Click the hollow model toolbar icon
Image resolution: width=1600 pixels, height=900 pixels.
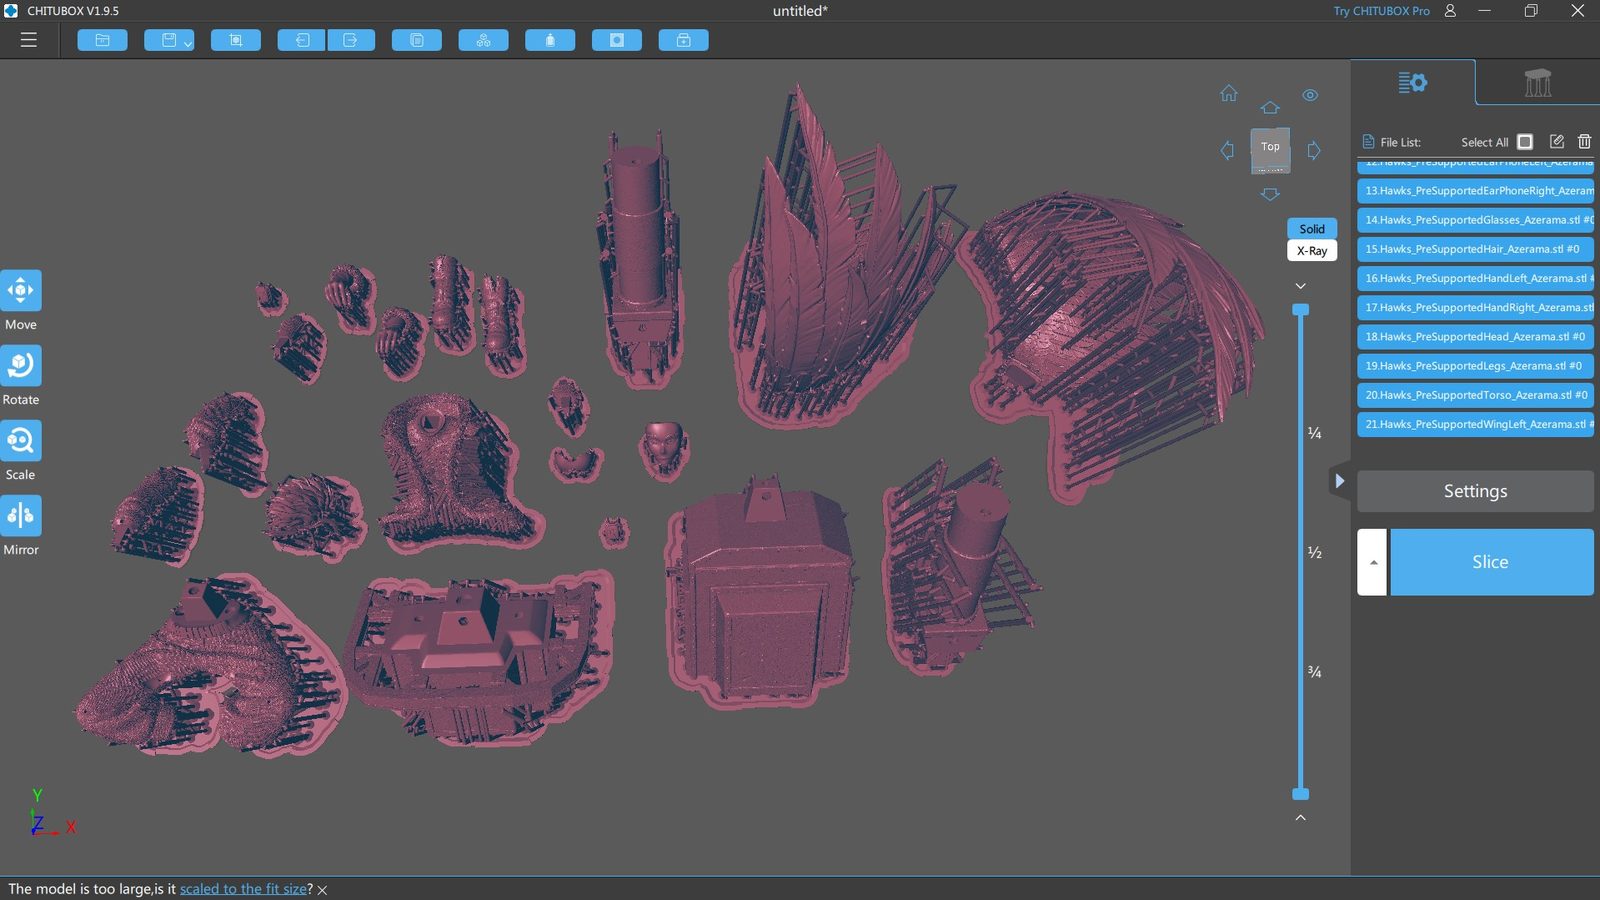coord(550,40)
